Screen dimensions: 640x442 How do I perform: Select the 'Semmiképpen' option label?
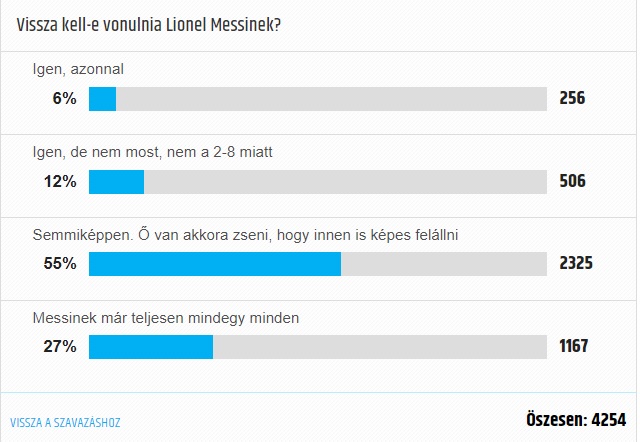(245, 235)
